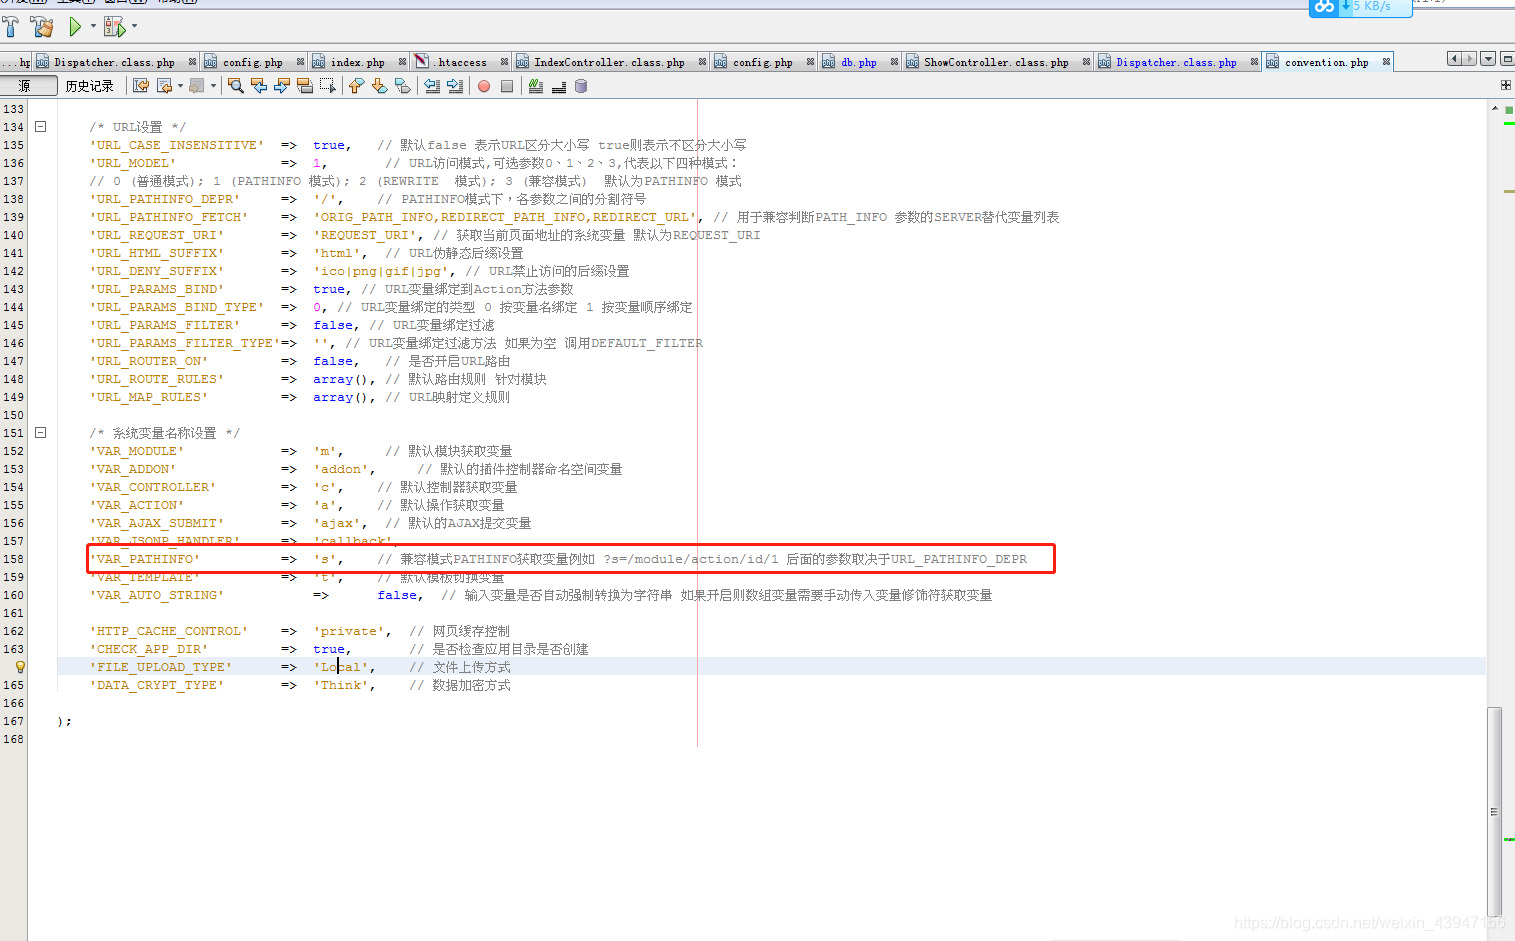Close the db.php tab
Viewport: 1515px width, 941px height.
point(895,62)
